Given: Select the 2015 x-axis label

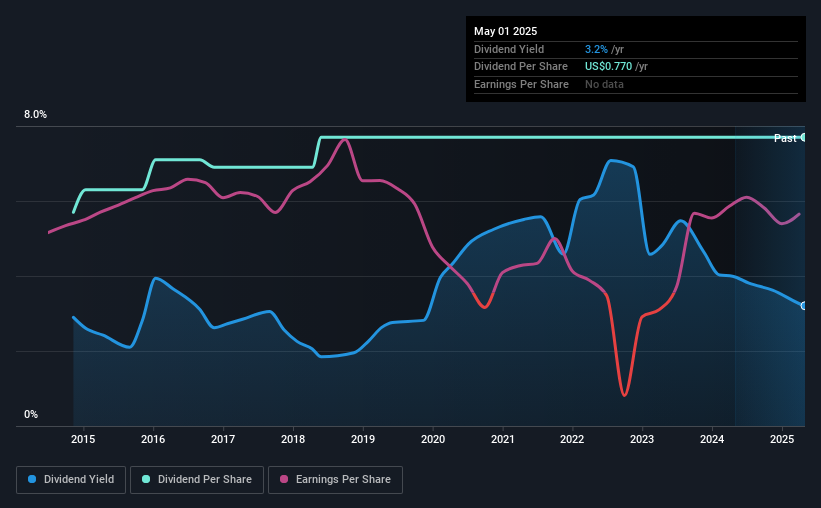Looking at the screenshot, I should [83, 439].
